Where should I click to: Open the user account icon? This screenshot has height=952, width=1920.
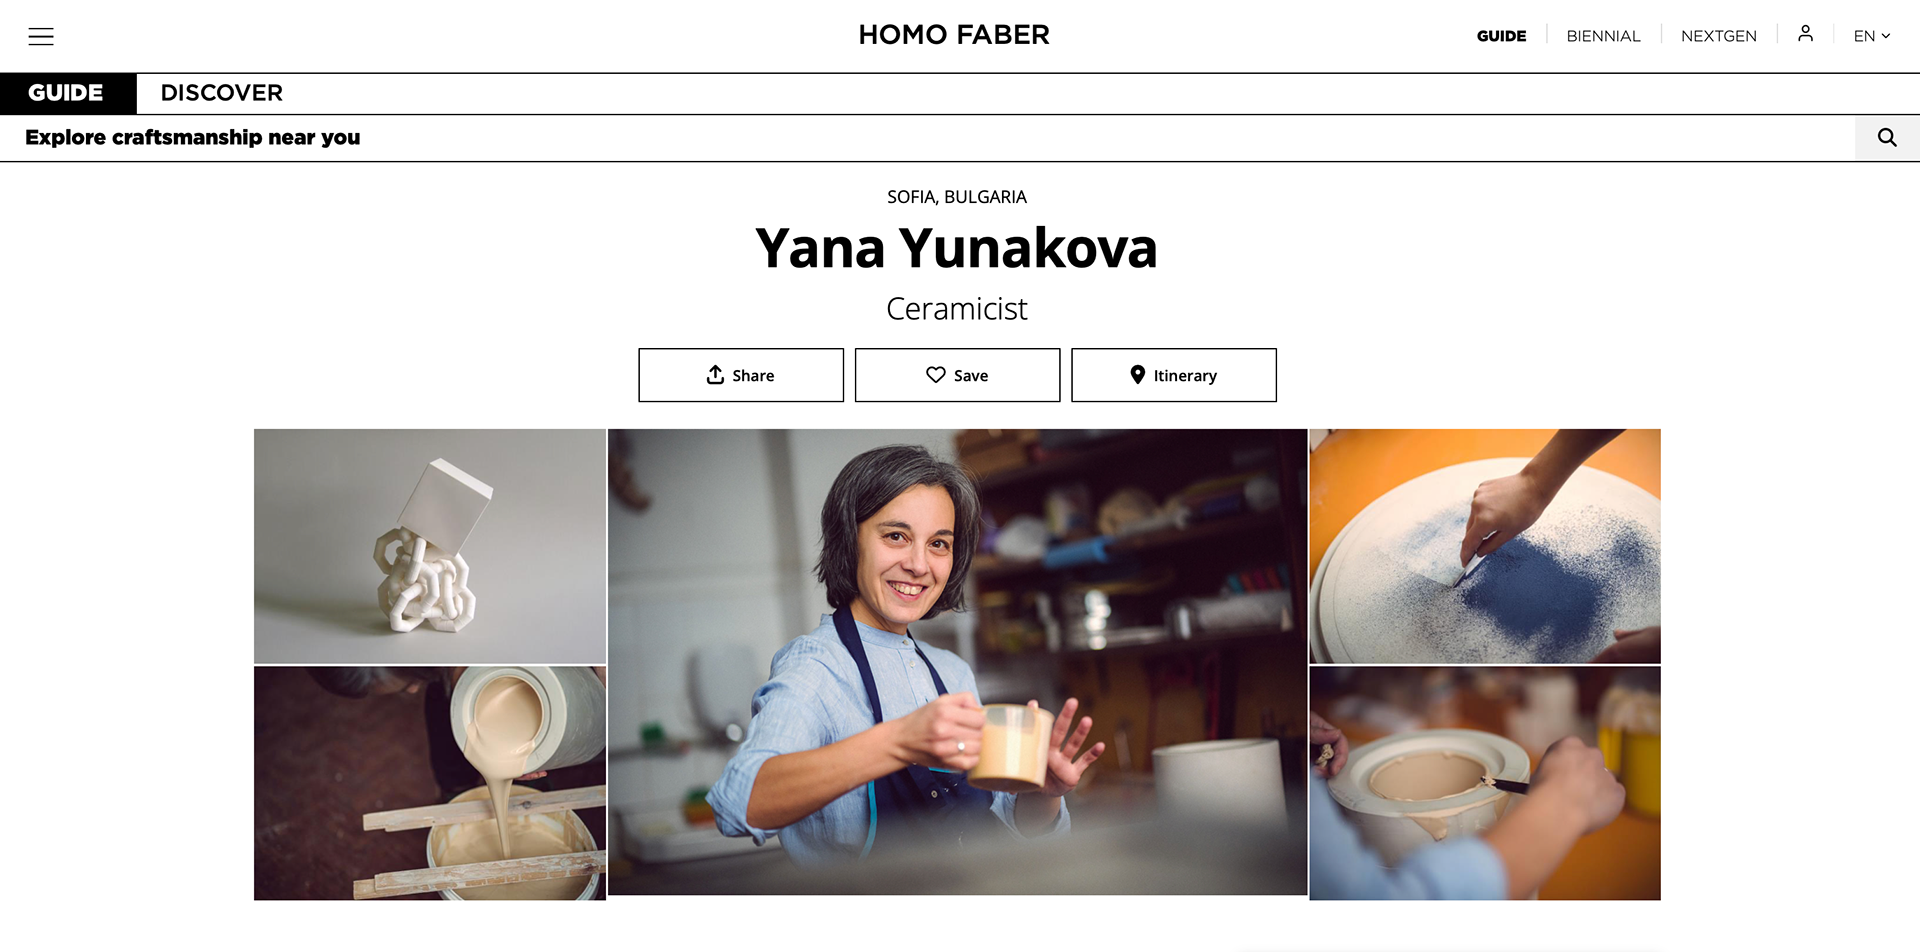click(1805, 34)
